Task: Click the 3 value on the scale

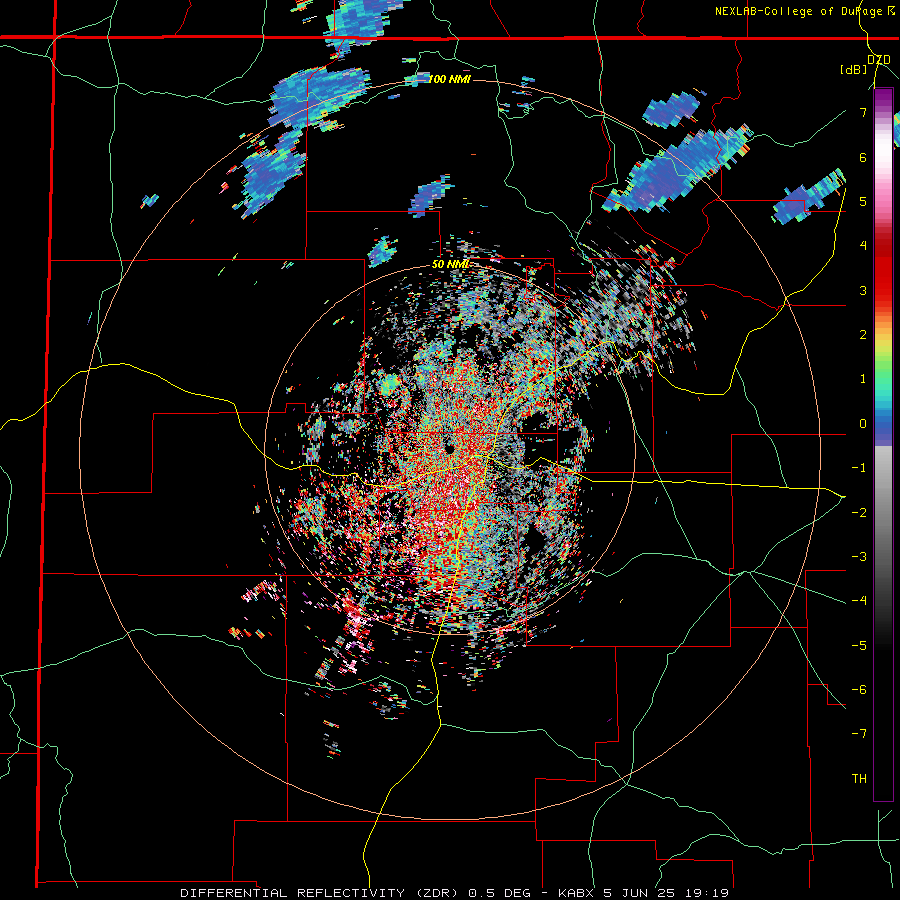Action: [x=863, y=290]
